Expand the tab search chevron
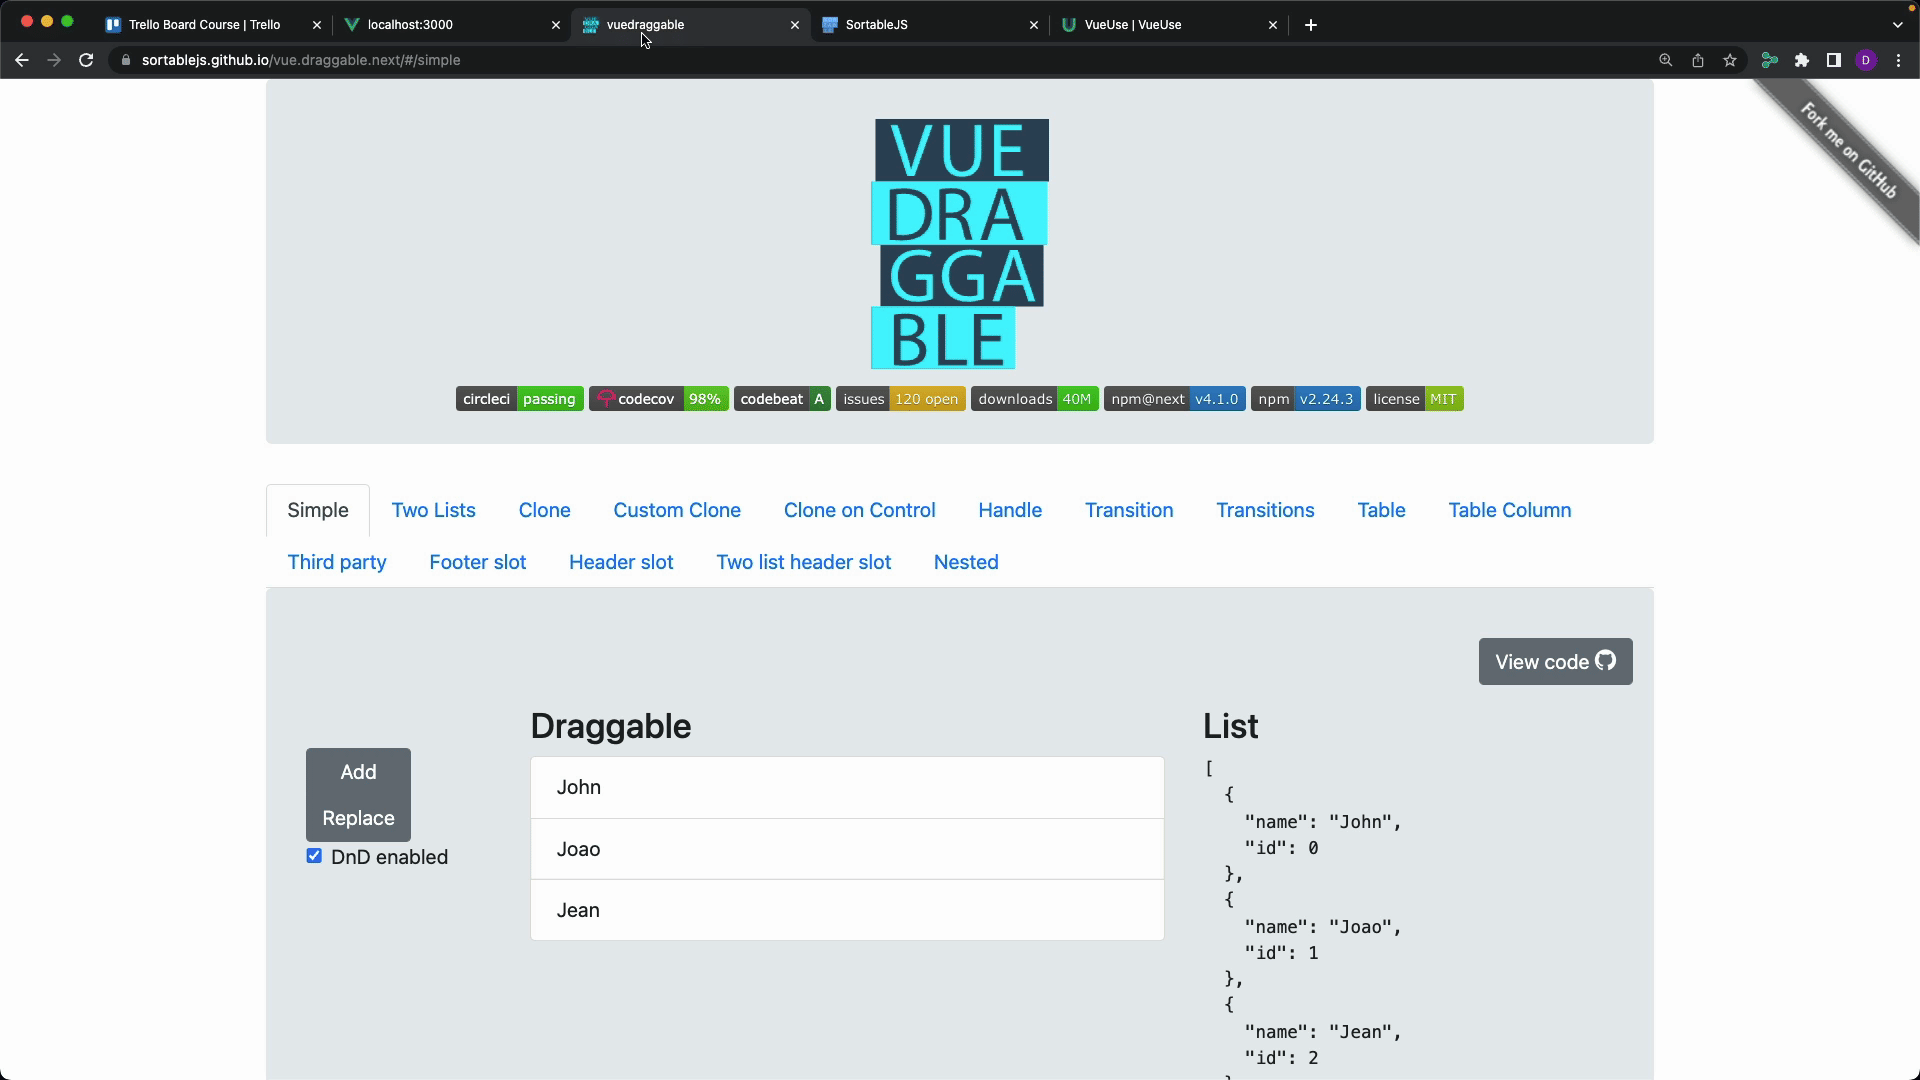This screenshot has width=1920, height=1080. [1898, 25]
